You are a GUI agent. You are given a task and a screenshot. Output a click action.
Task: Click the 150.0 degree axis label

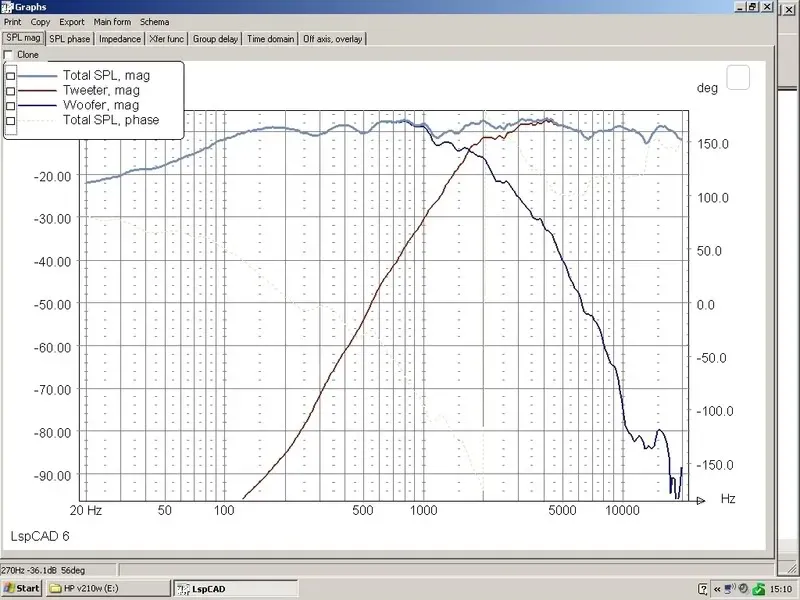(713, 144)
